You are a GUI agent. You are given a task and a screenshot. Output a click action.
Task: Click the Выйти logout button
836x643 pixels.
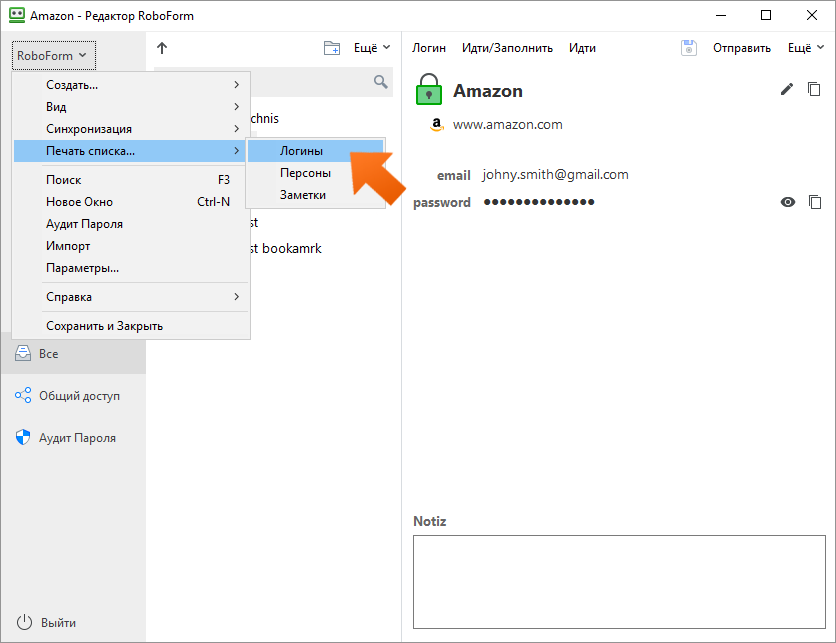(x=46, y=622)
